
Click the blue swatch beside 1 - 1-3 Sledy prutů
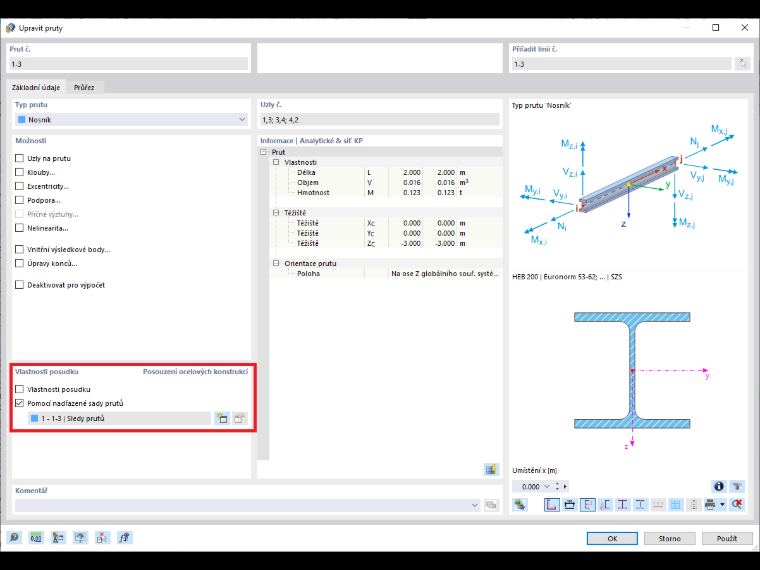click(34, 418)
